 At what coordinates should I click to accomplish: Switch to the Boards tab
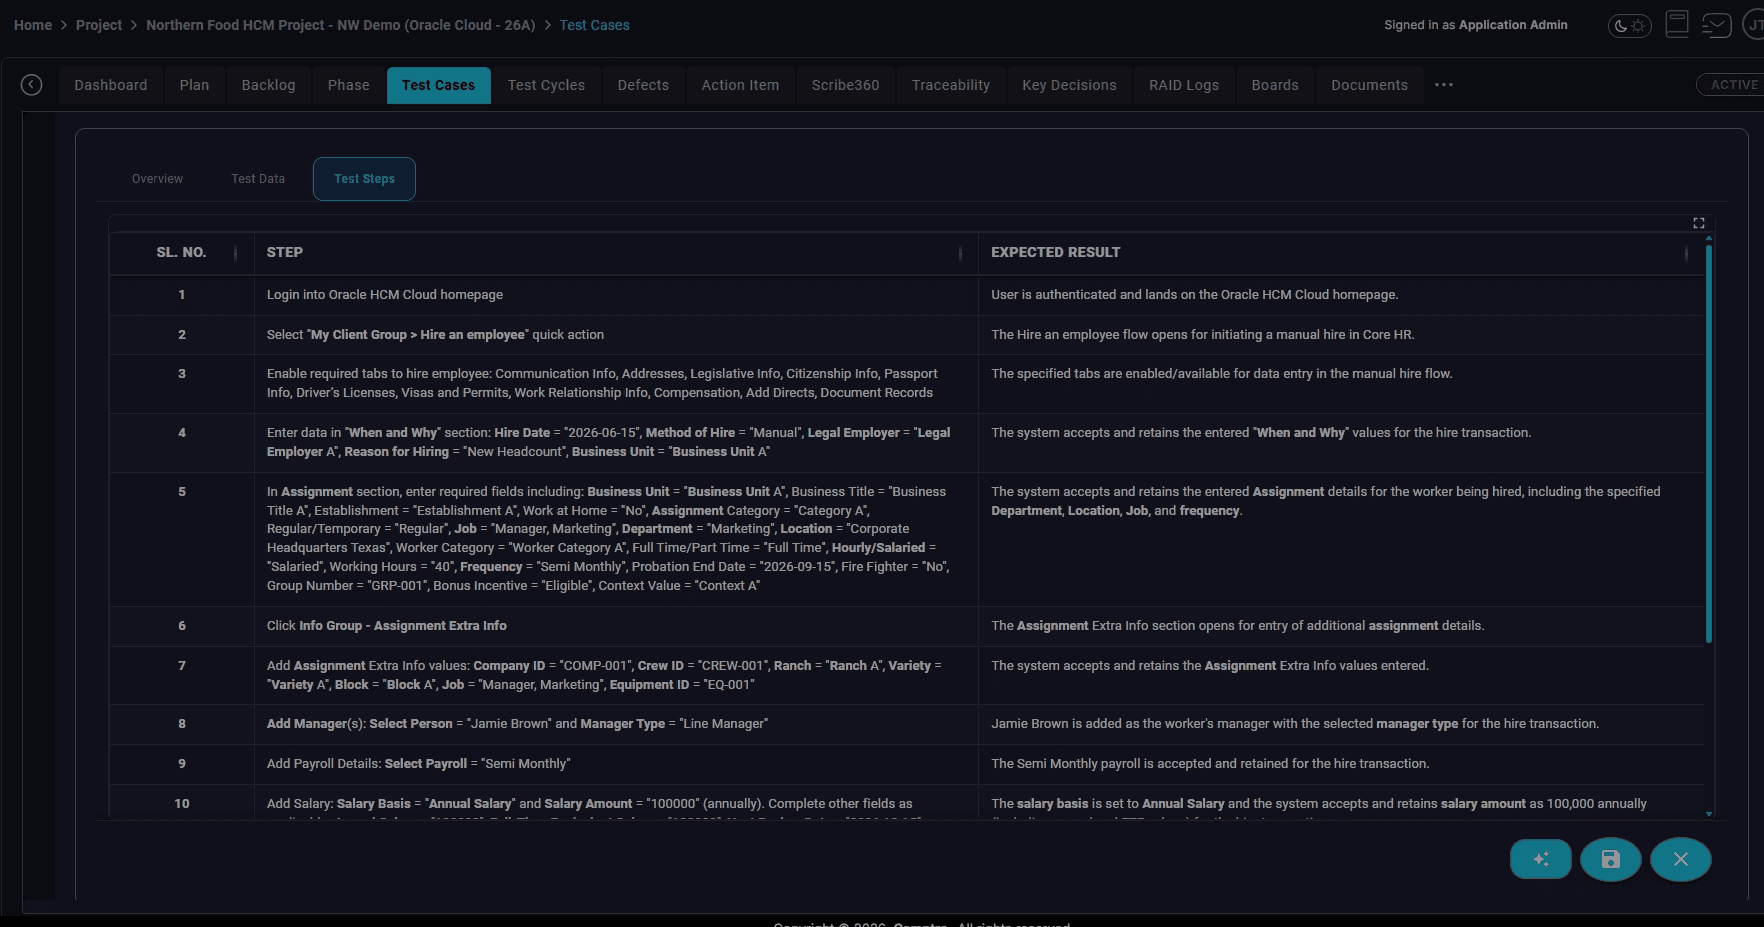1275,85
